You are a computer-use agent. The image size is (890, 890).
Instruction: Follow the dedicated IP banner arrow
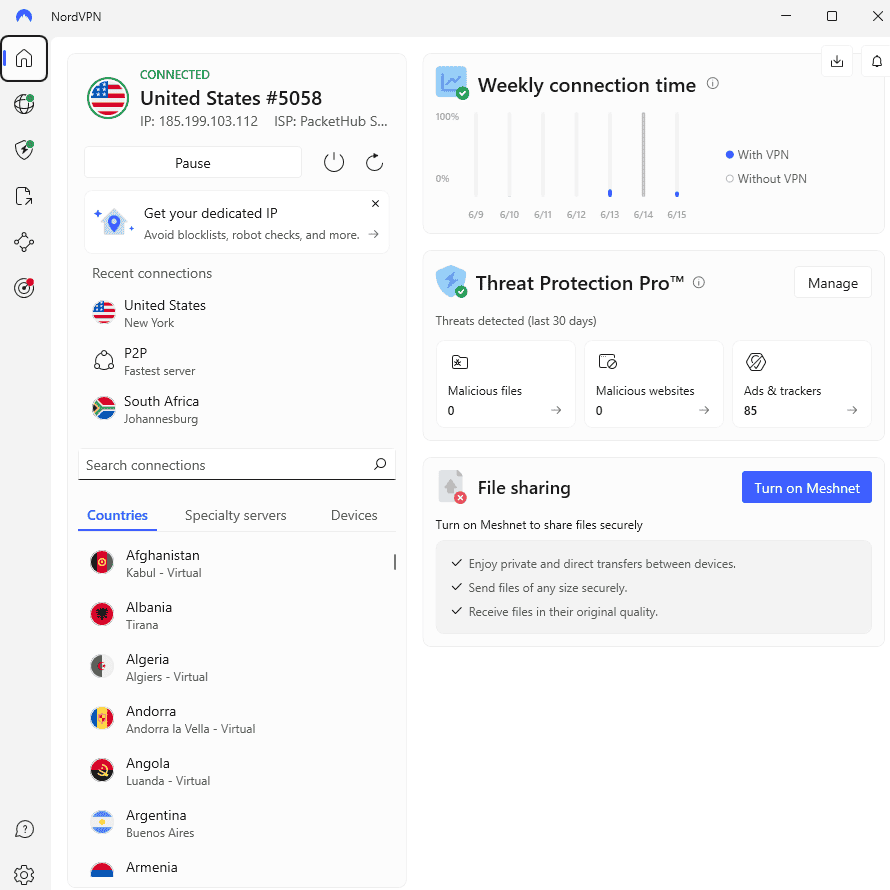(373, 234)
